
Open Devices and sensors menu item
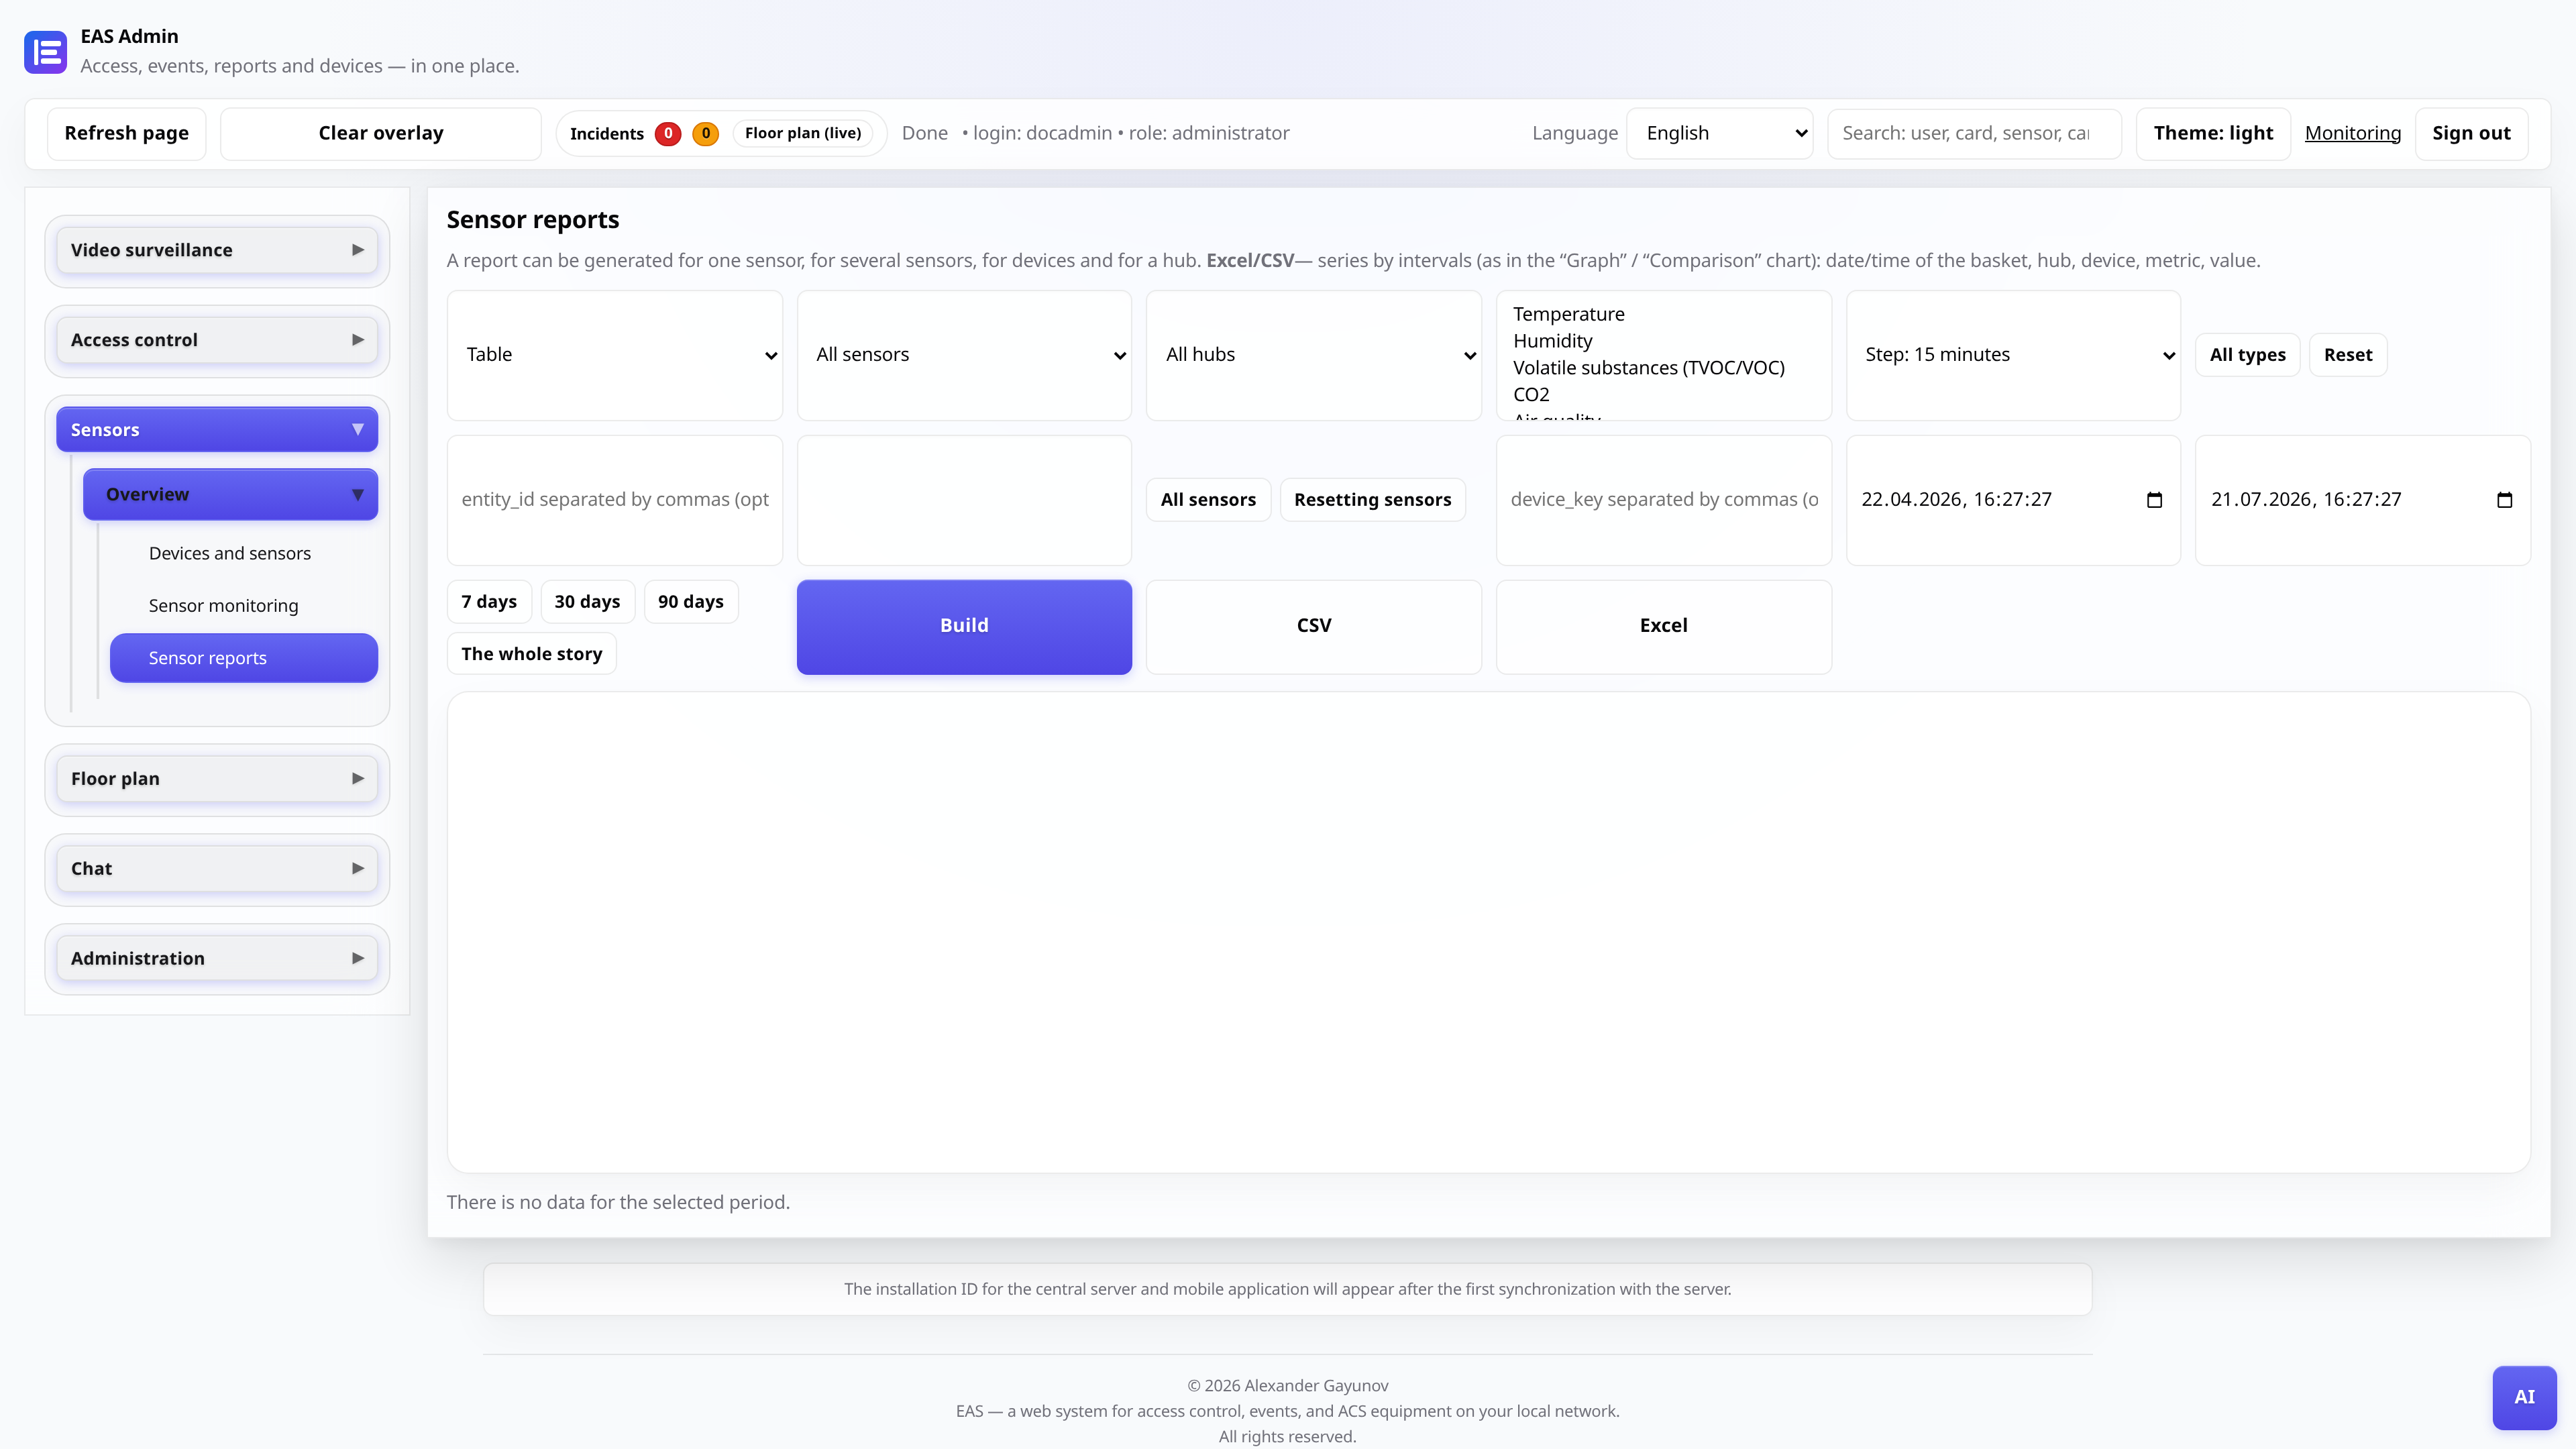[229, 553]
